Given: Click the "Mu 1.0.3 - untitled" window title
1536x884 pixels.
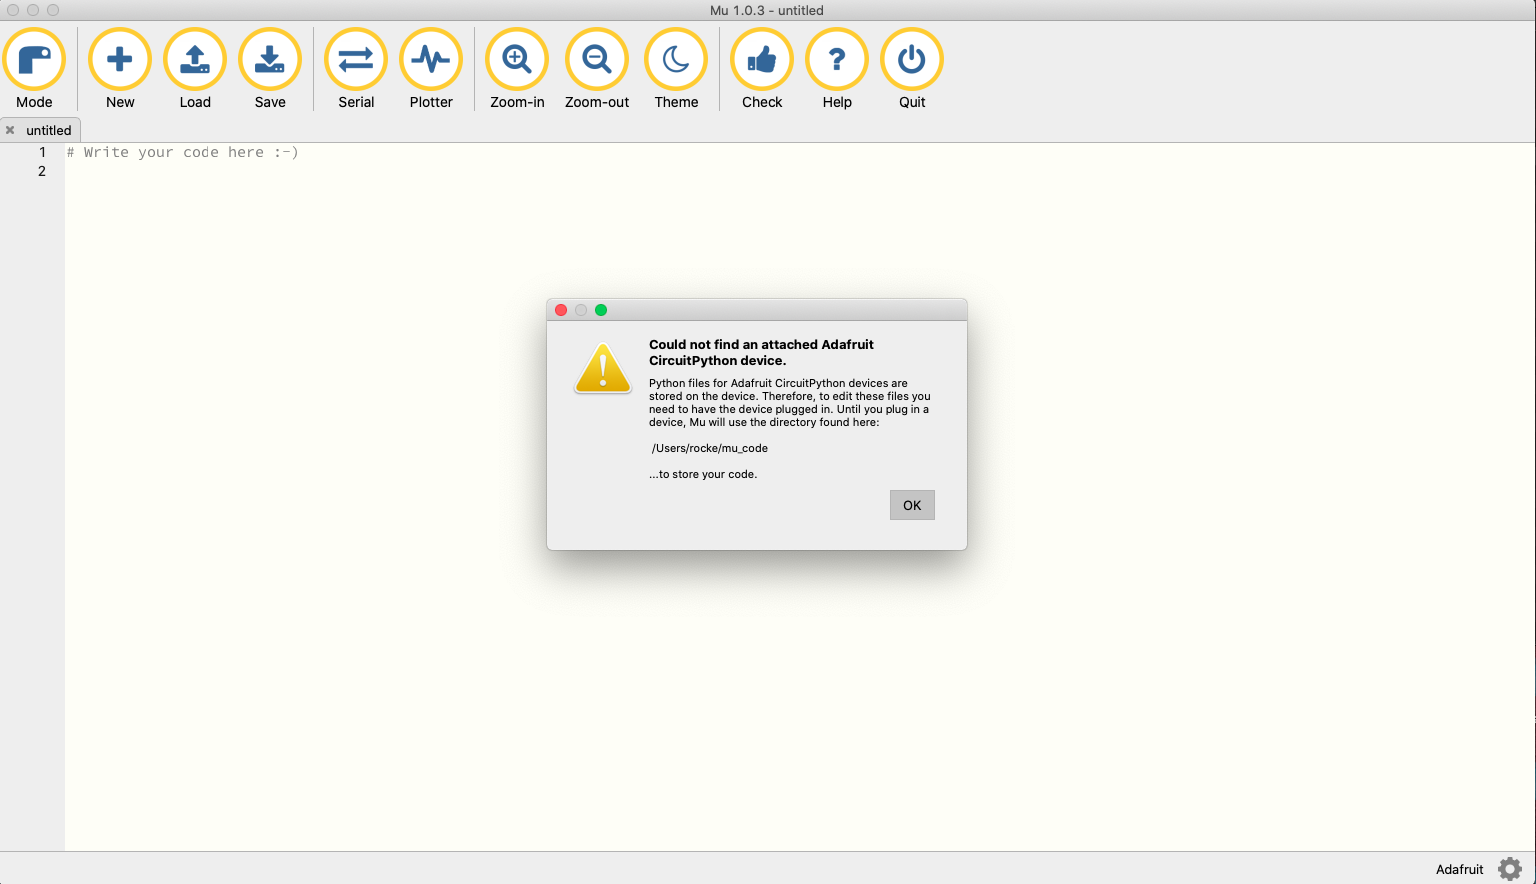Looking at the screenshot, I should tap(767, 10).
